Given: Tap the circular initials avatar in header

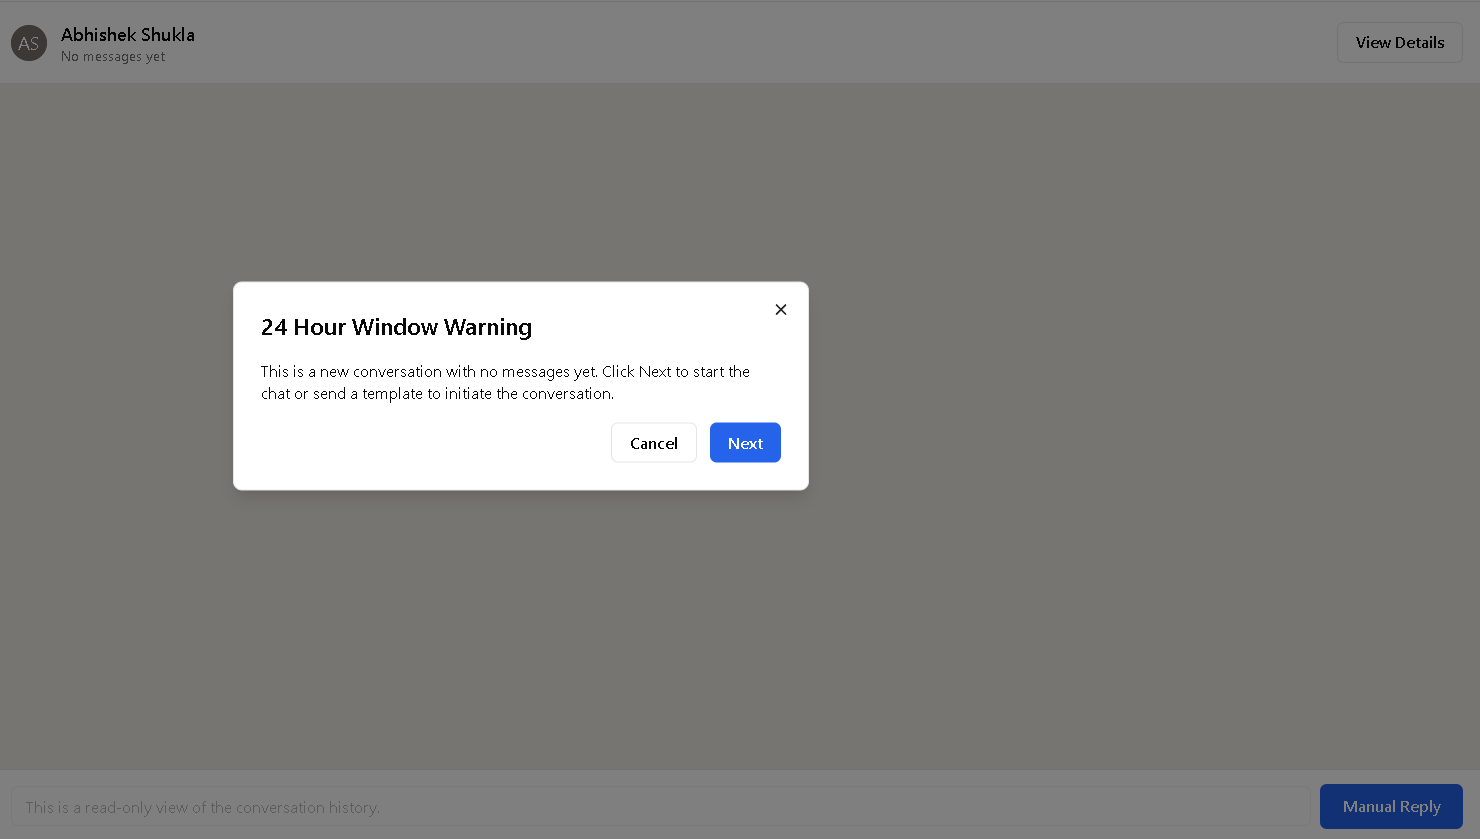Looking at the screenshot, I should 29,43.
